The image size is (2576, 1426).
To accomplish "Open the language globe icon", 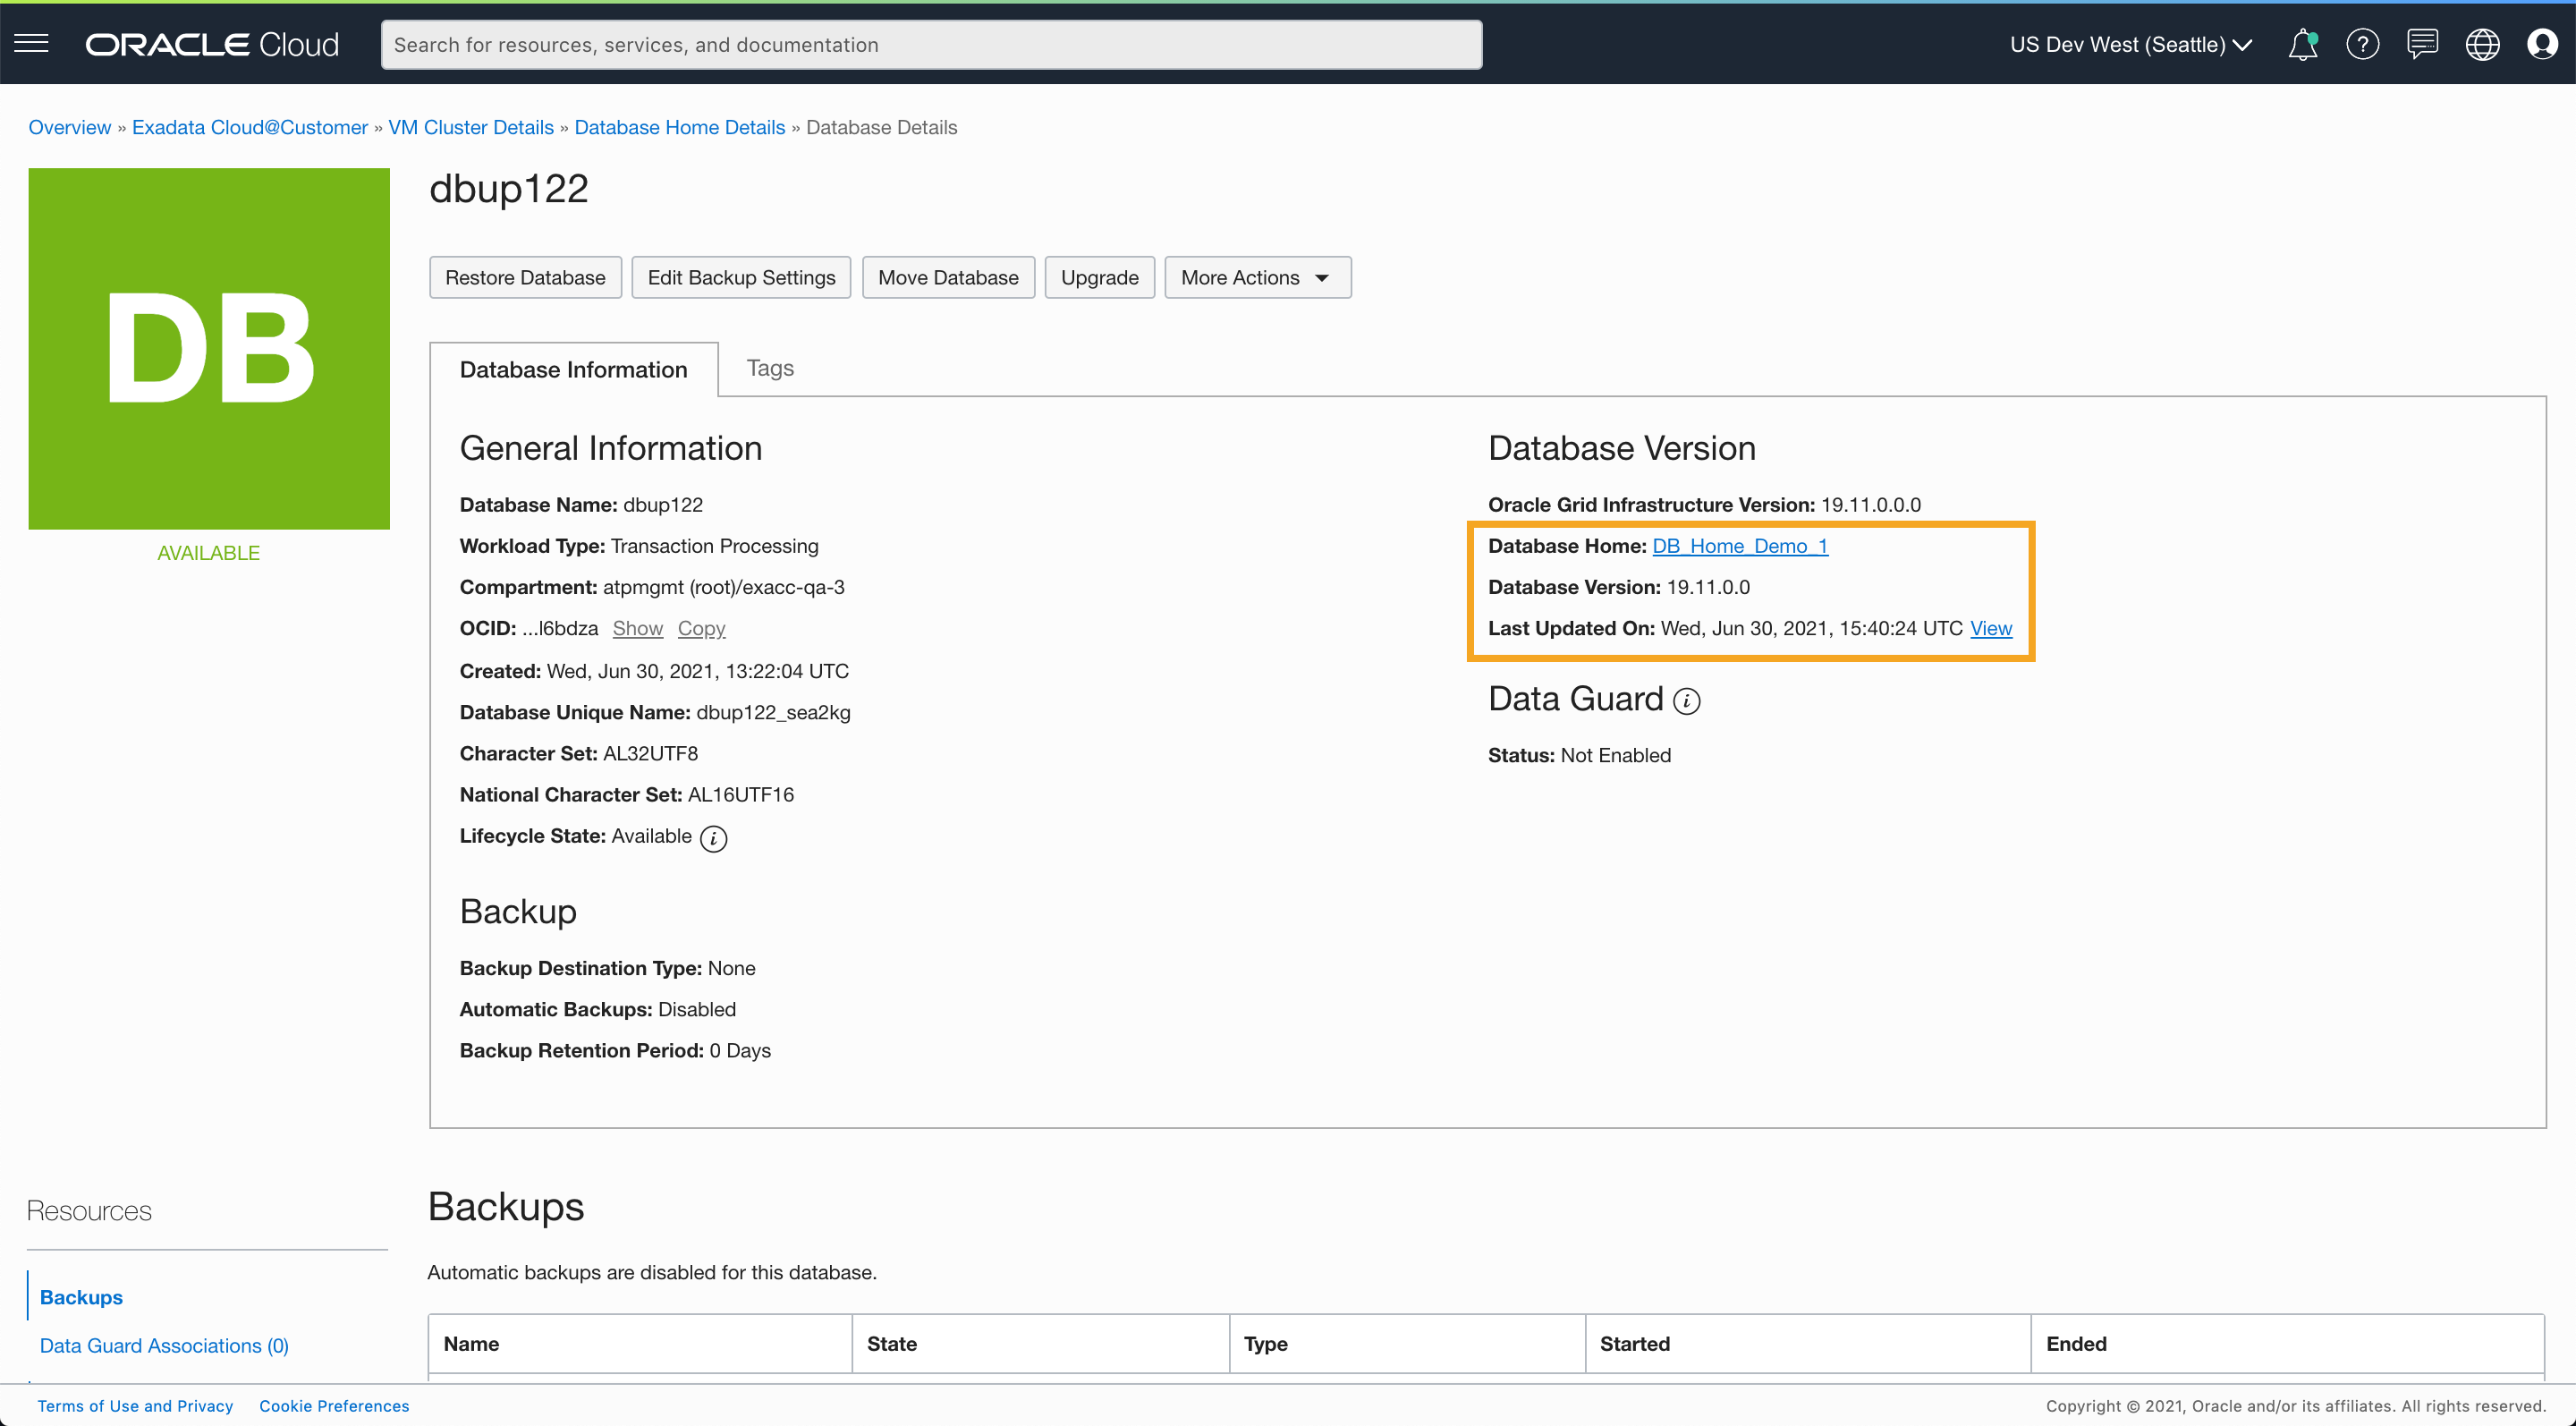I will pyautogui.click(x=2482, y=44).
